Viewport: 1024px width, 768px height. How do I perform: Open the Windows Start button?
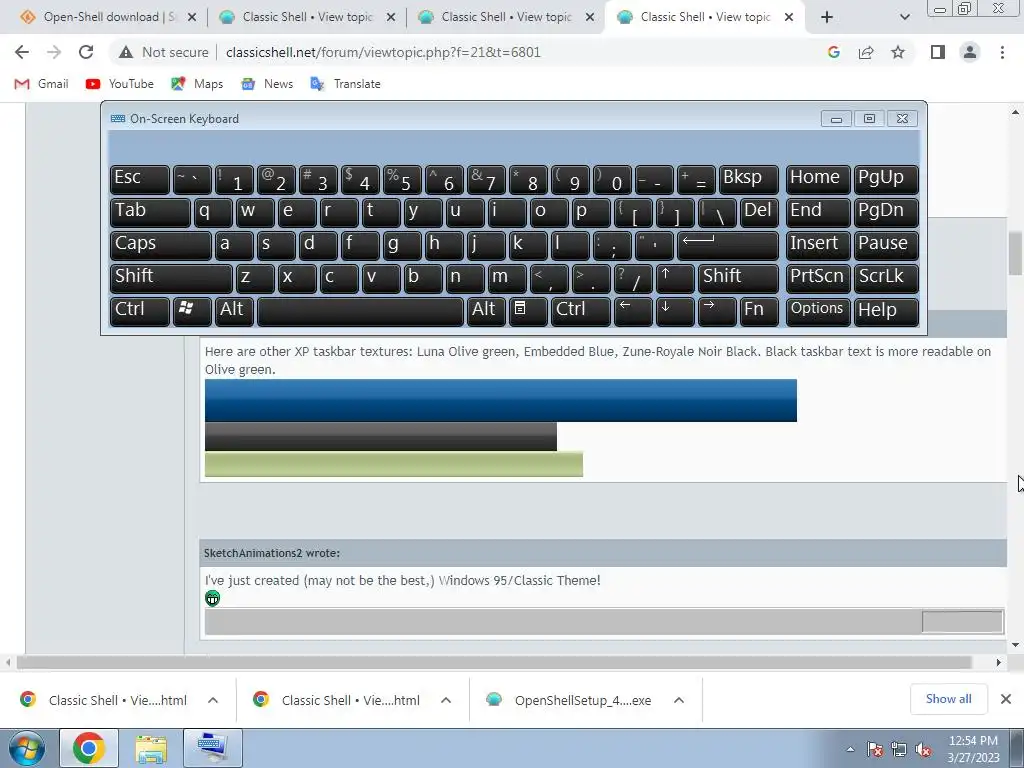click(27, 748)
